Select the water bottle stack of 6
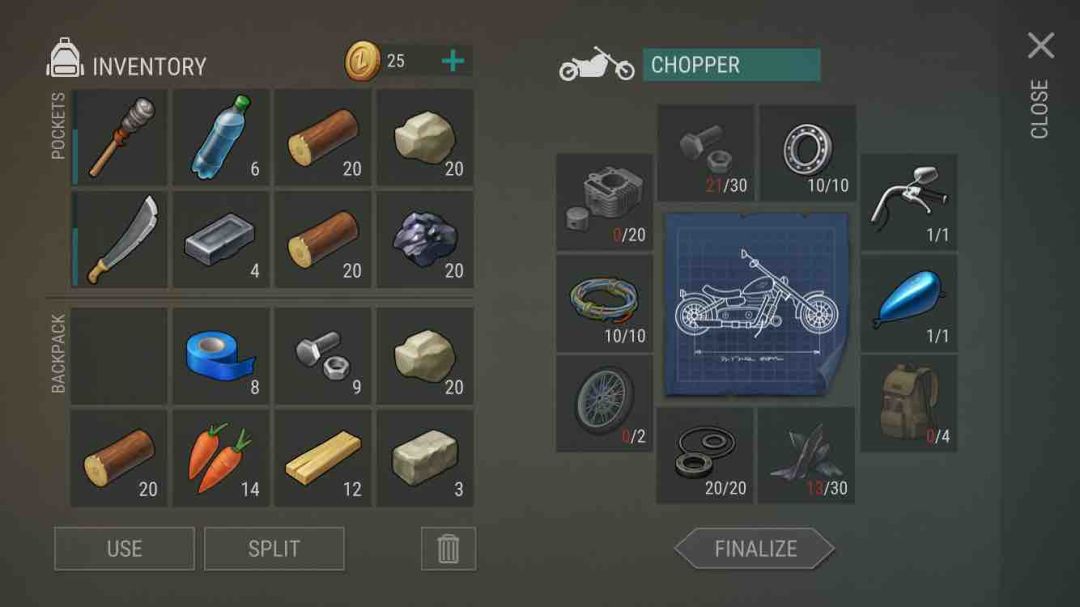Viewport: 1080px width, 607px height. pyautogui.click(x=220, y=137)
